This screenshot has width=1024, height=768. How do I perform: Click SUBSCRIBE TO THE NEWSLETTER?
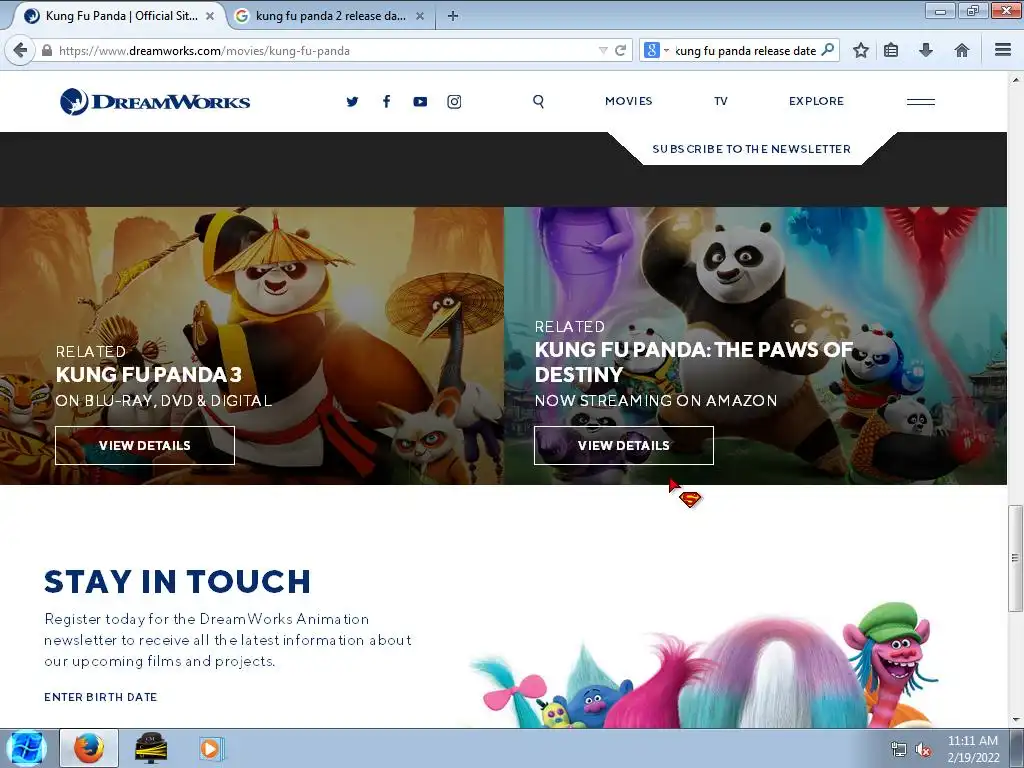[752, 149]
